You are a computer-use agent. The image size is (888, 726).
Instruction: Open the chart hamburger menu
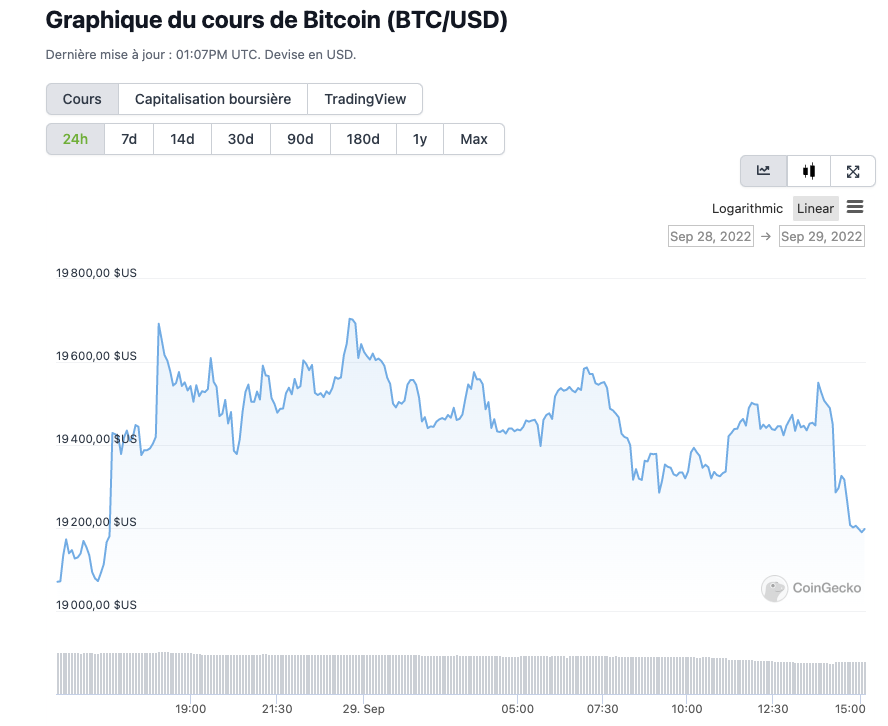coord(855,207)
